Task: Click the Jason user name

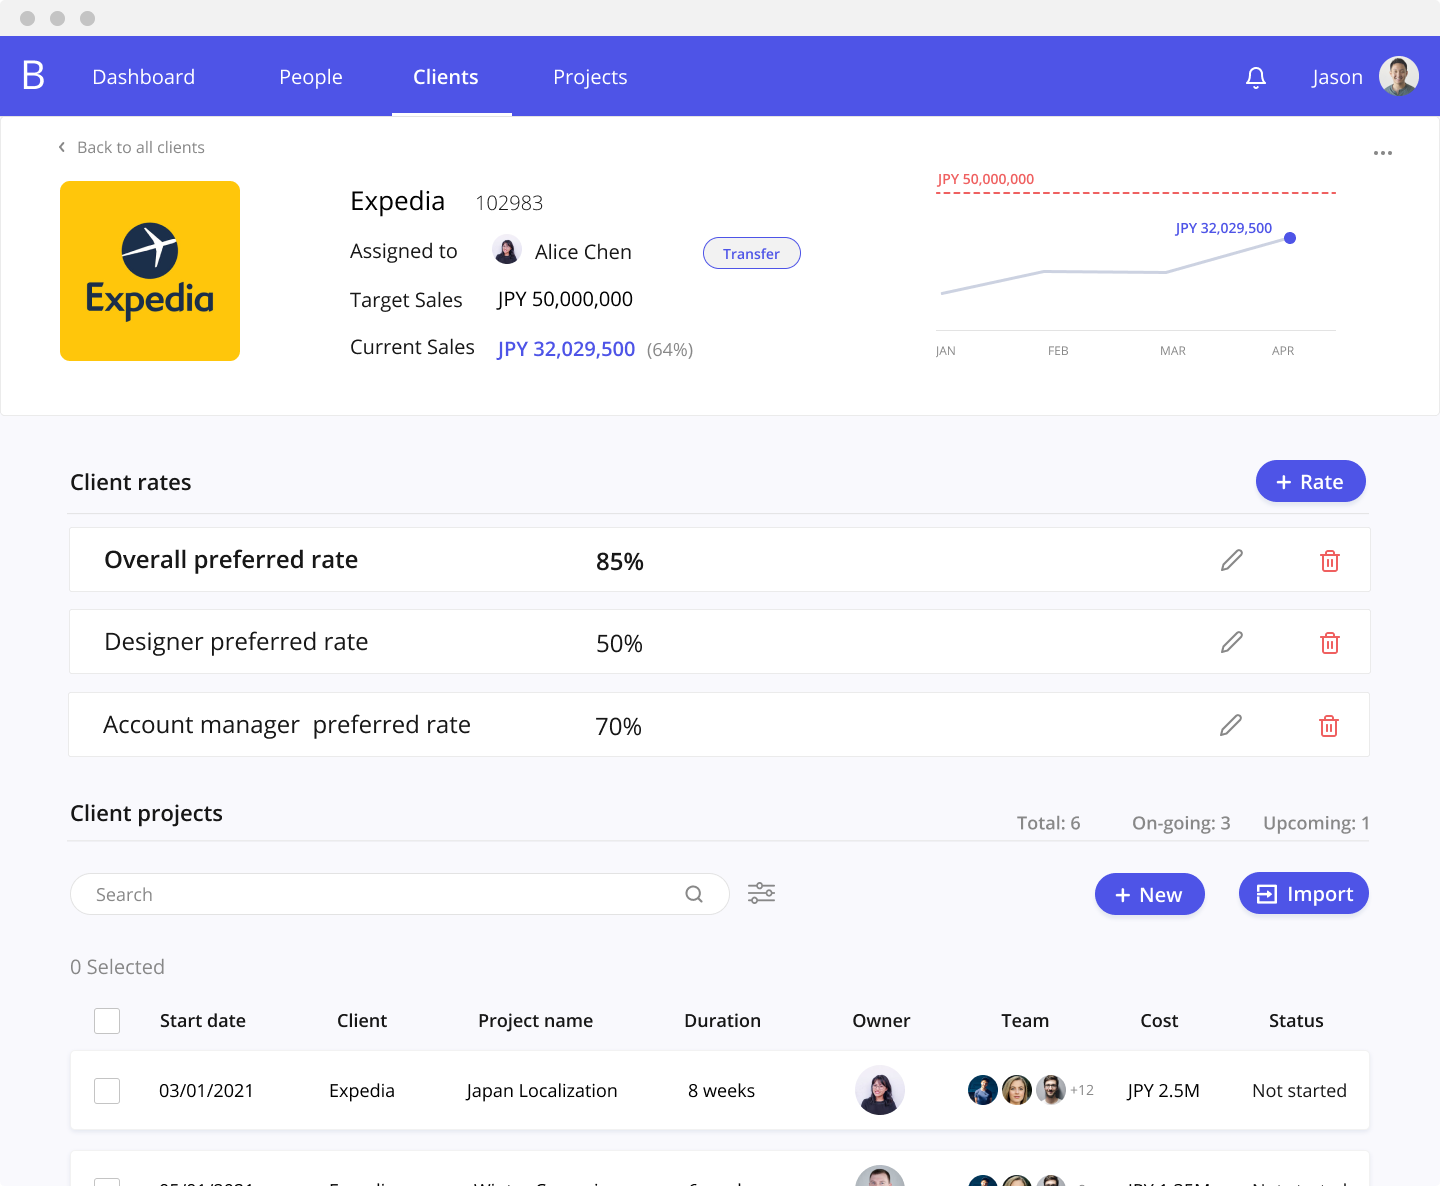Action: tap(1337, 77)
